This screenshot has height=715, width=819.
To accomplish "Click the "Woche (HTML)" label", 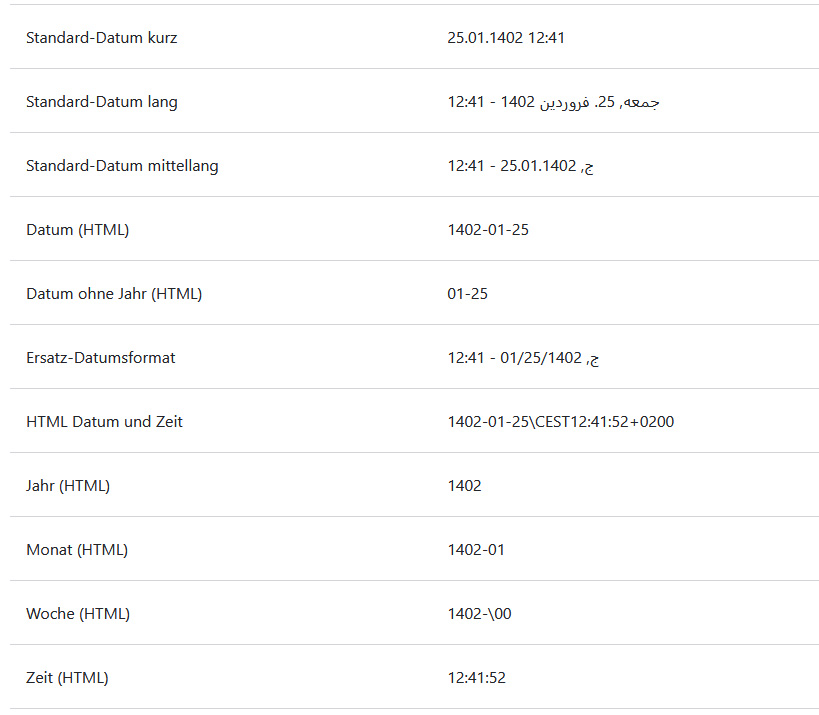I will 78,614.
